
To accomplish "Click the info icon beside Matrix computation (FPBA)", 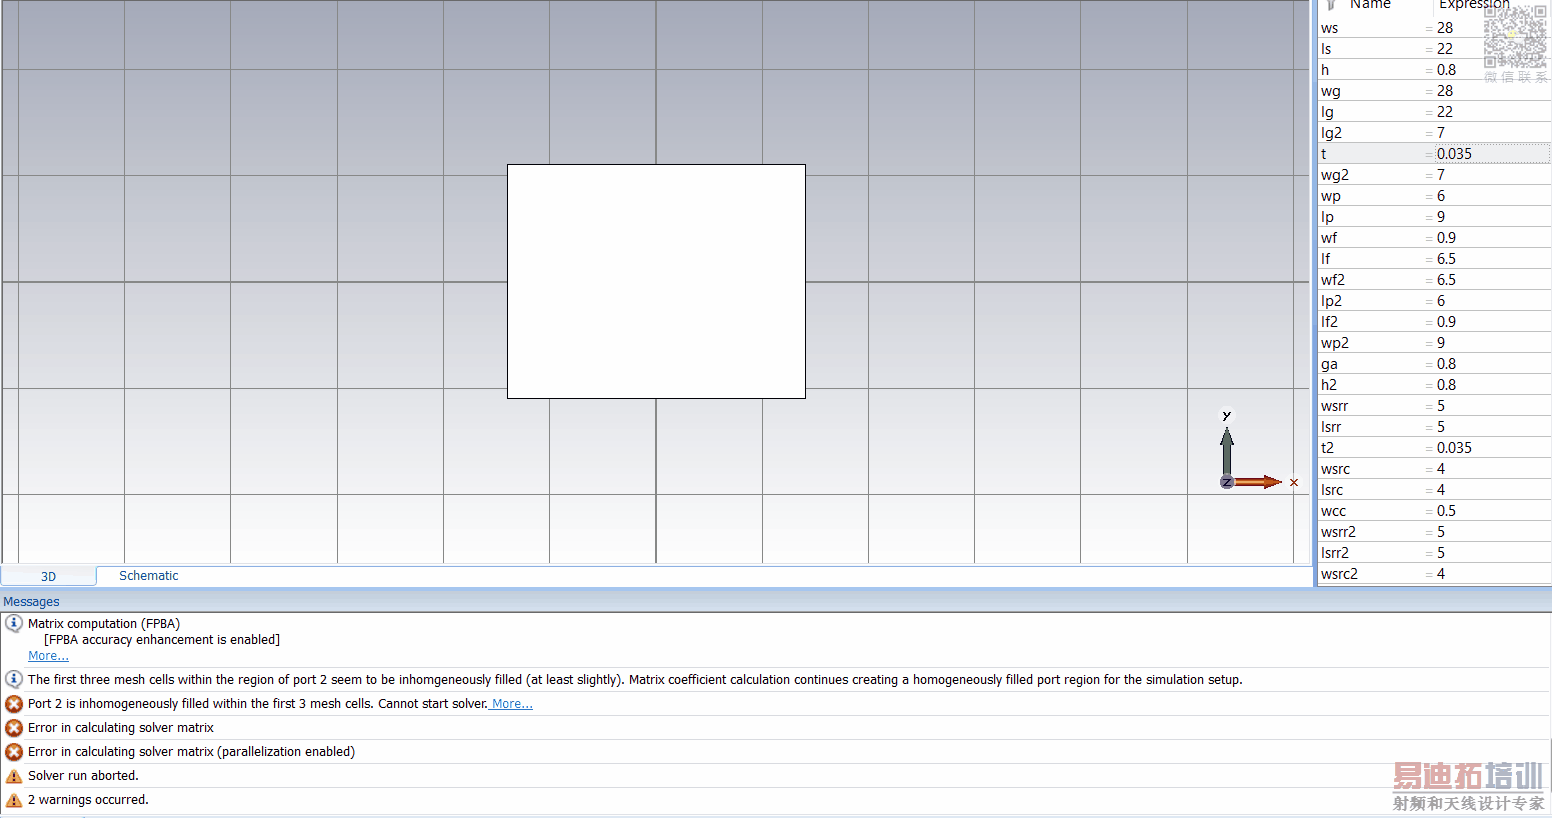I will pos(14,623).
